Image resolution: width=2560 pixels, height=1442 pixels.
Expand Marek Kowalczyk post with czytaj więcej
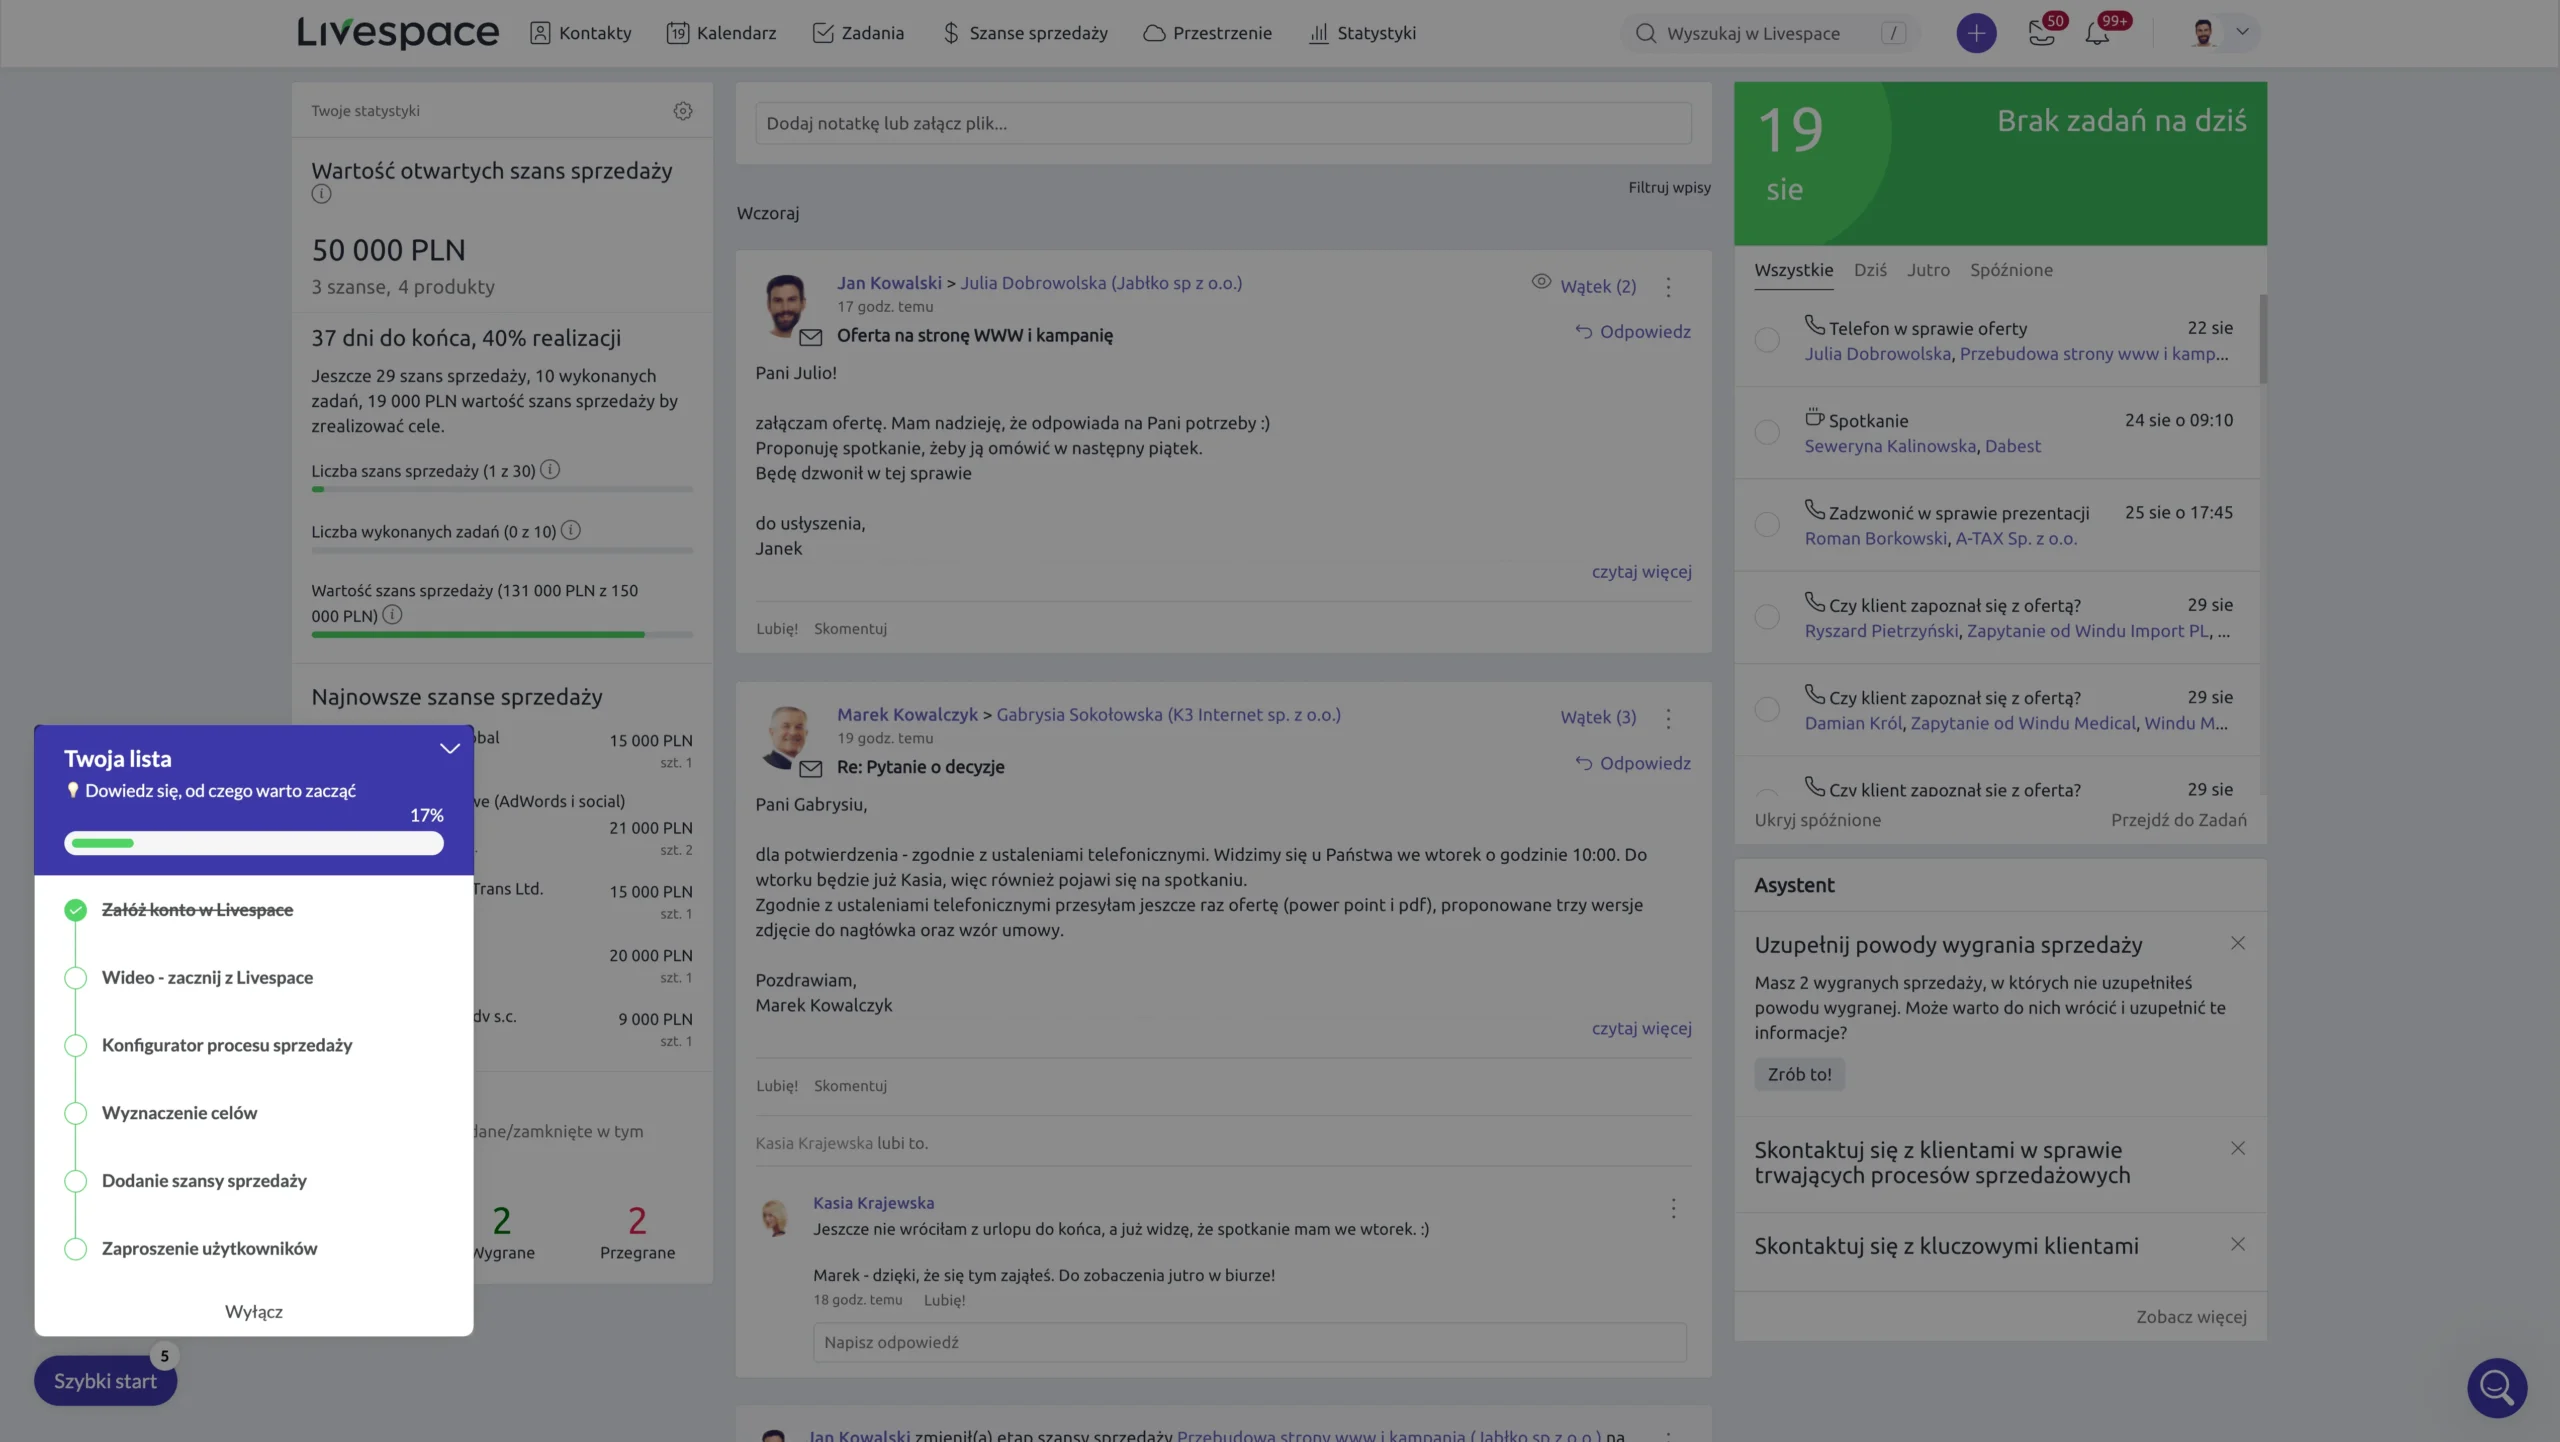tap(1641, 1028)
